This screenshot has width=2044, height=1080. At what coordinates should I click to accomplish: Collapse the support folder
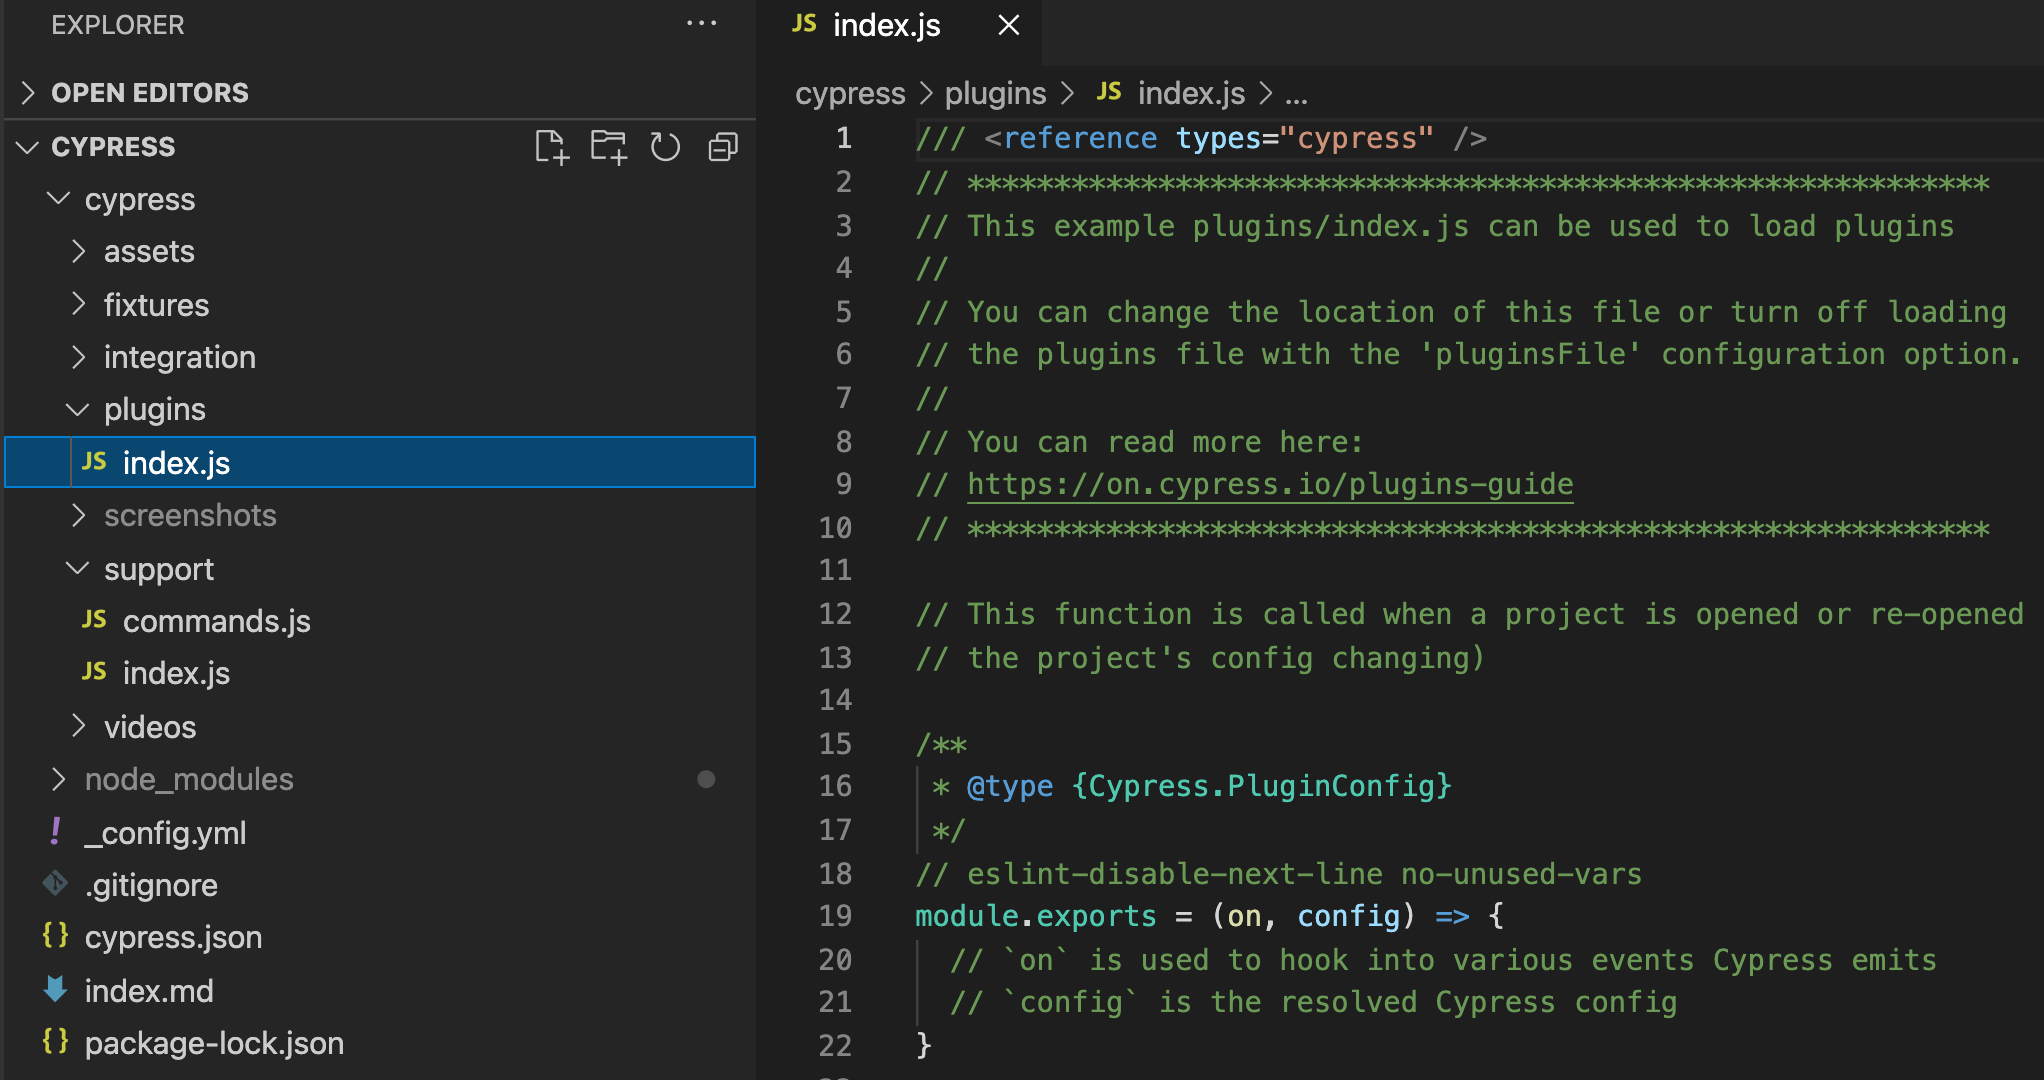click(78, 568)
